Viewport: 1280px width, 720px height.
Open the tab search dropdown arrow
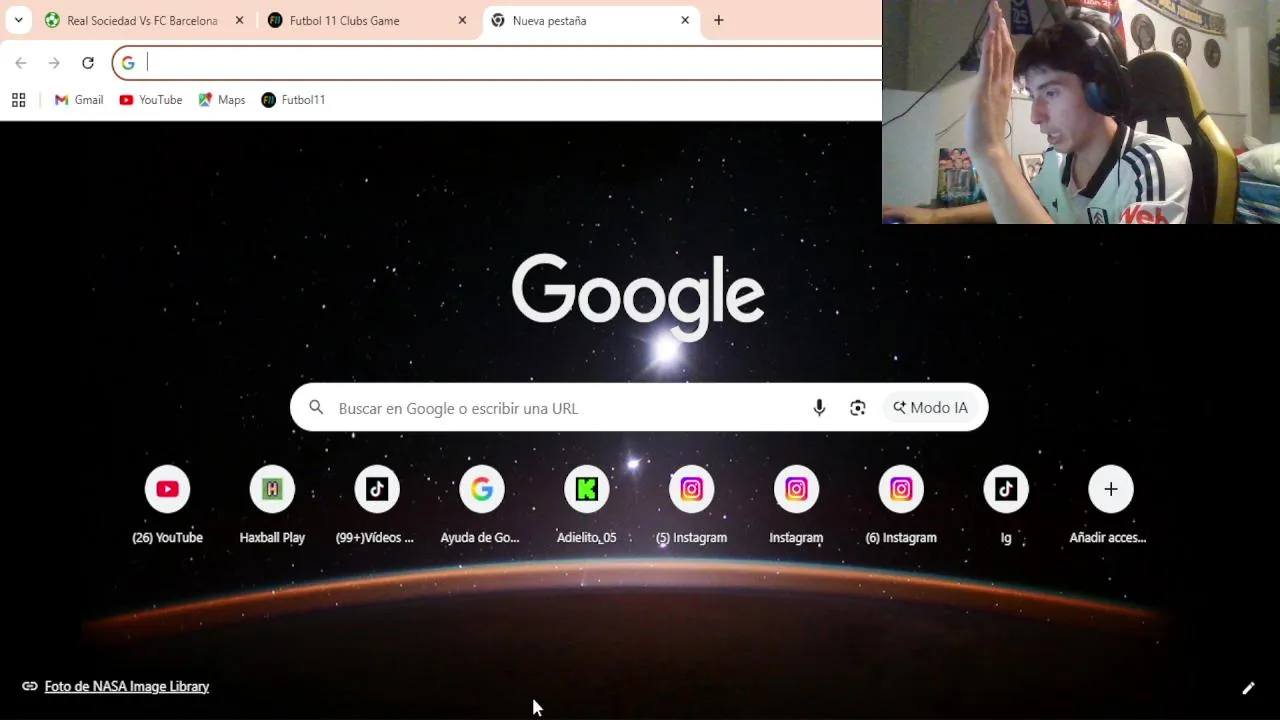(x=18, y=20)
